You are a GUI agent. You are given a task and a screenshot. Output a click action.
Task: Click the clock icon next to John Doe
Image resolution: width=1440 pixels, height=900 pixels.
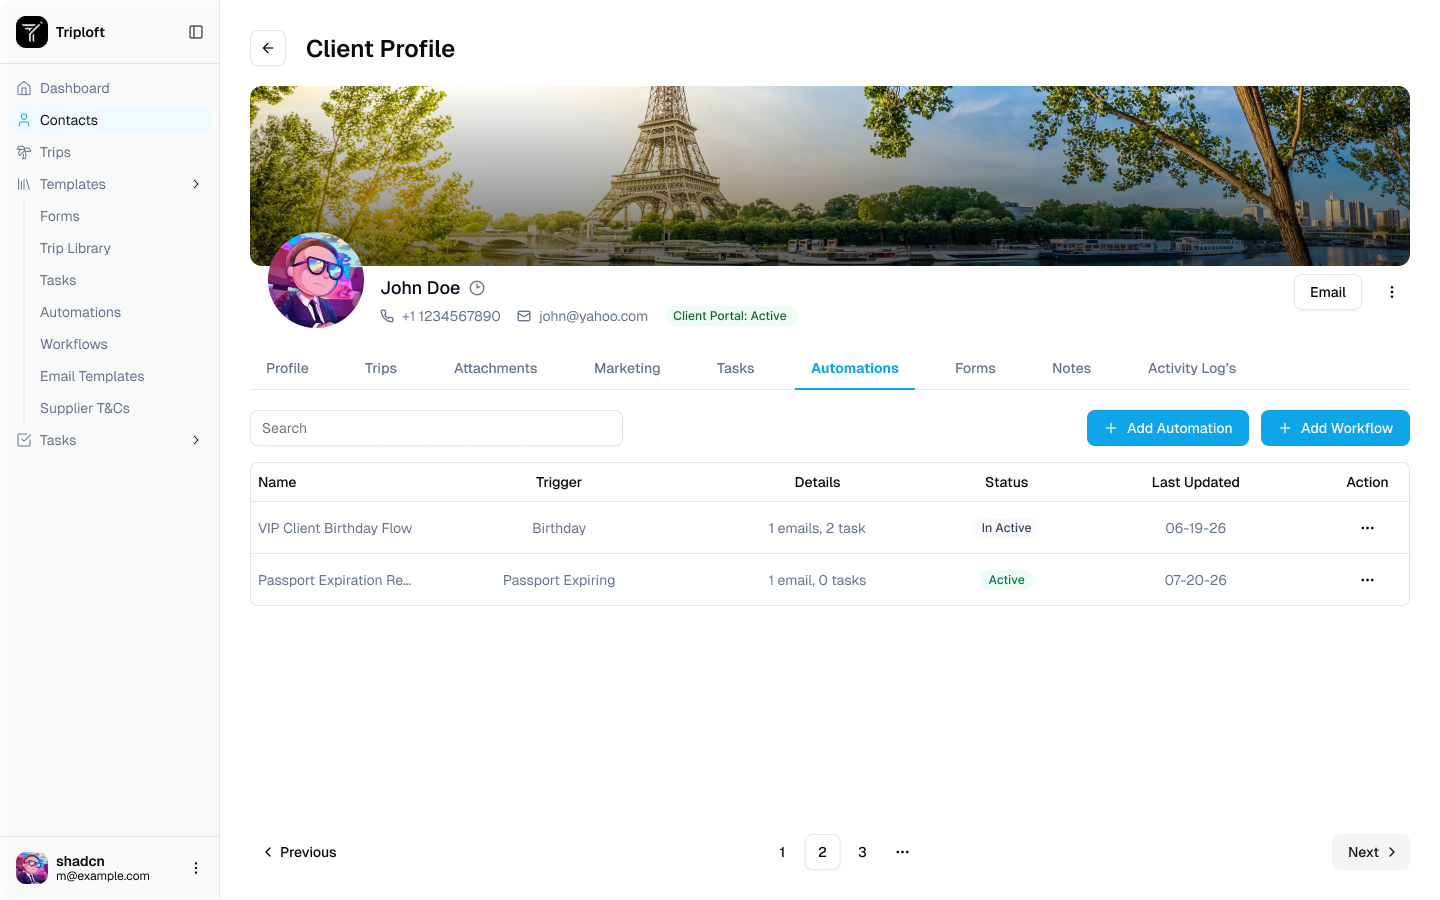click(x=477, y=288)
